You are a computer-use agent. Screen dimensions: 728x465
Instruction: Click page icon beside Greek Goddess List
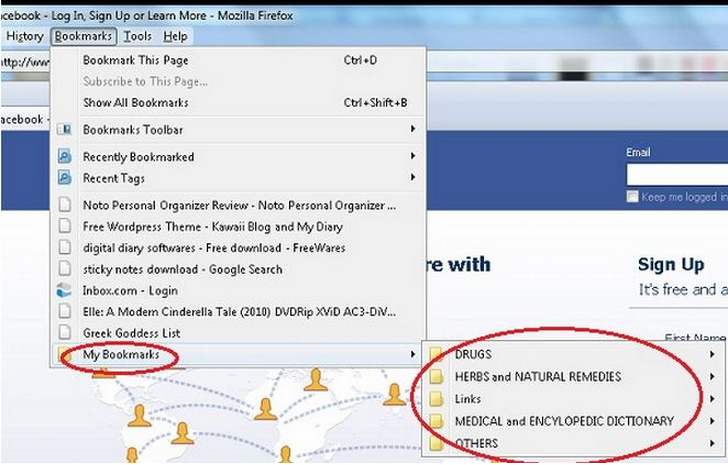[x=65, y=332]
